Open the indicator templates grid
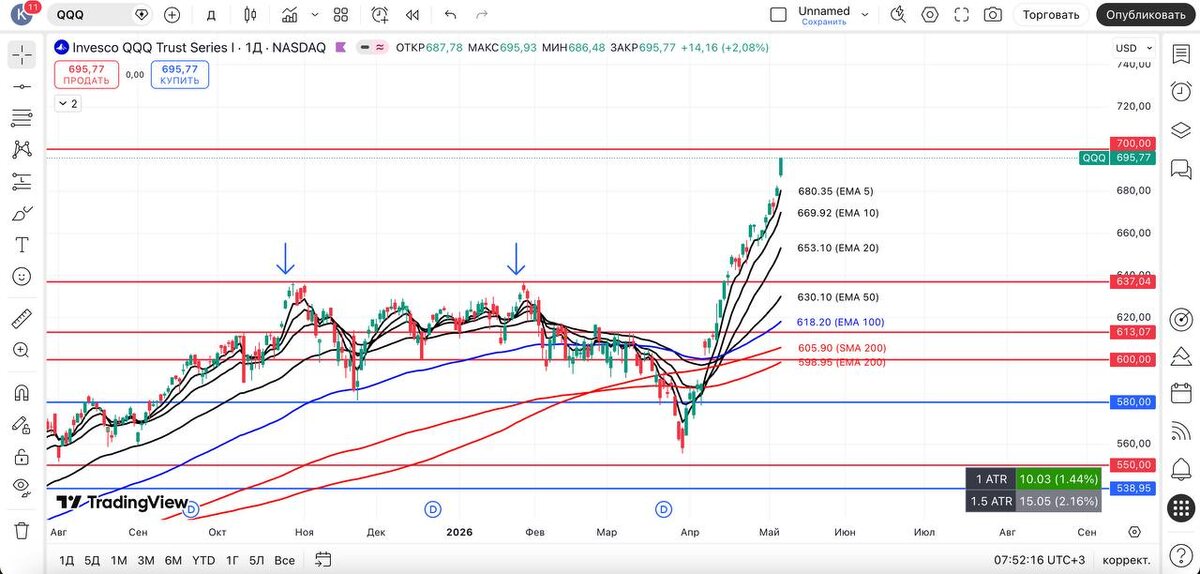 (341, 15)
